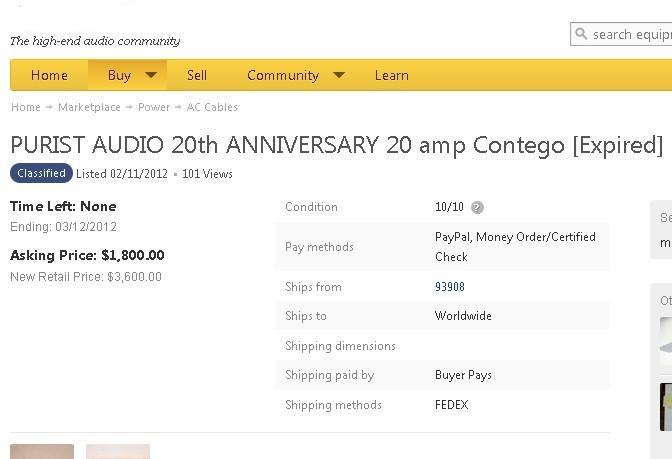Follow the Home breadcrumb link

[x=26, y=107]
